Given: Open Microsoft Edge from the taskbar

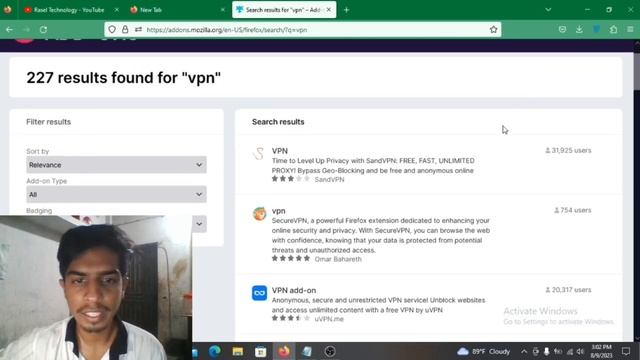Looking at the screenshot, I should point(215,351).
